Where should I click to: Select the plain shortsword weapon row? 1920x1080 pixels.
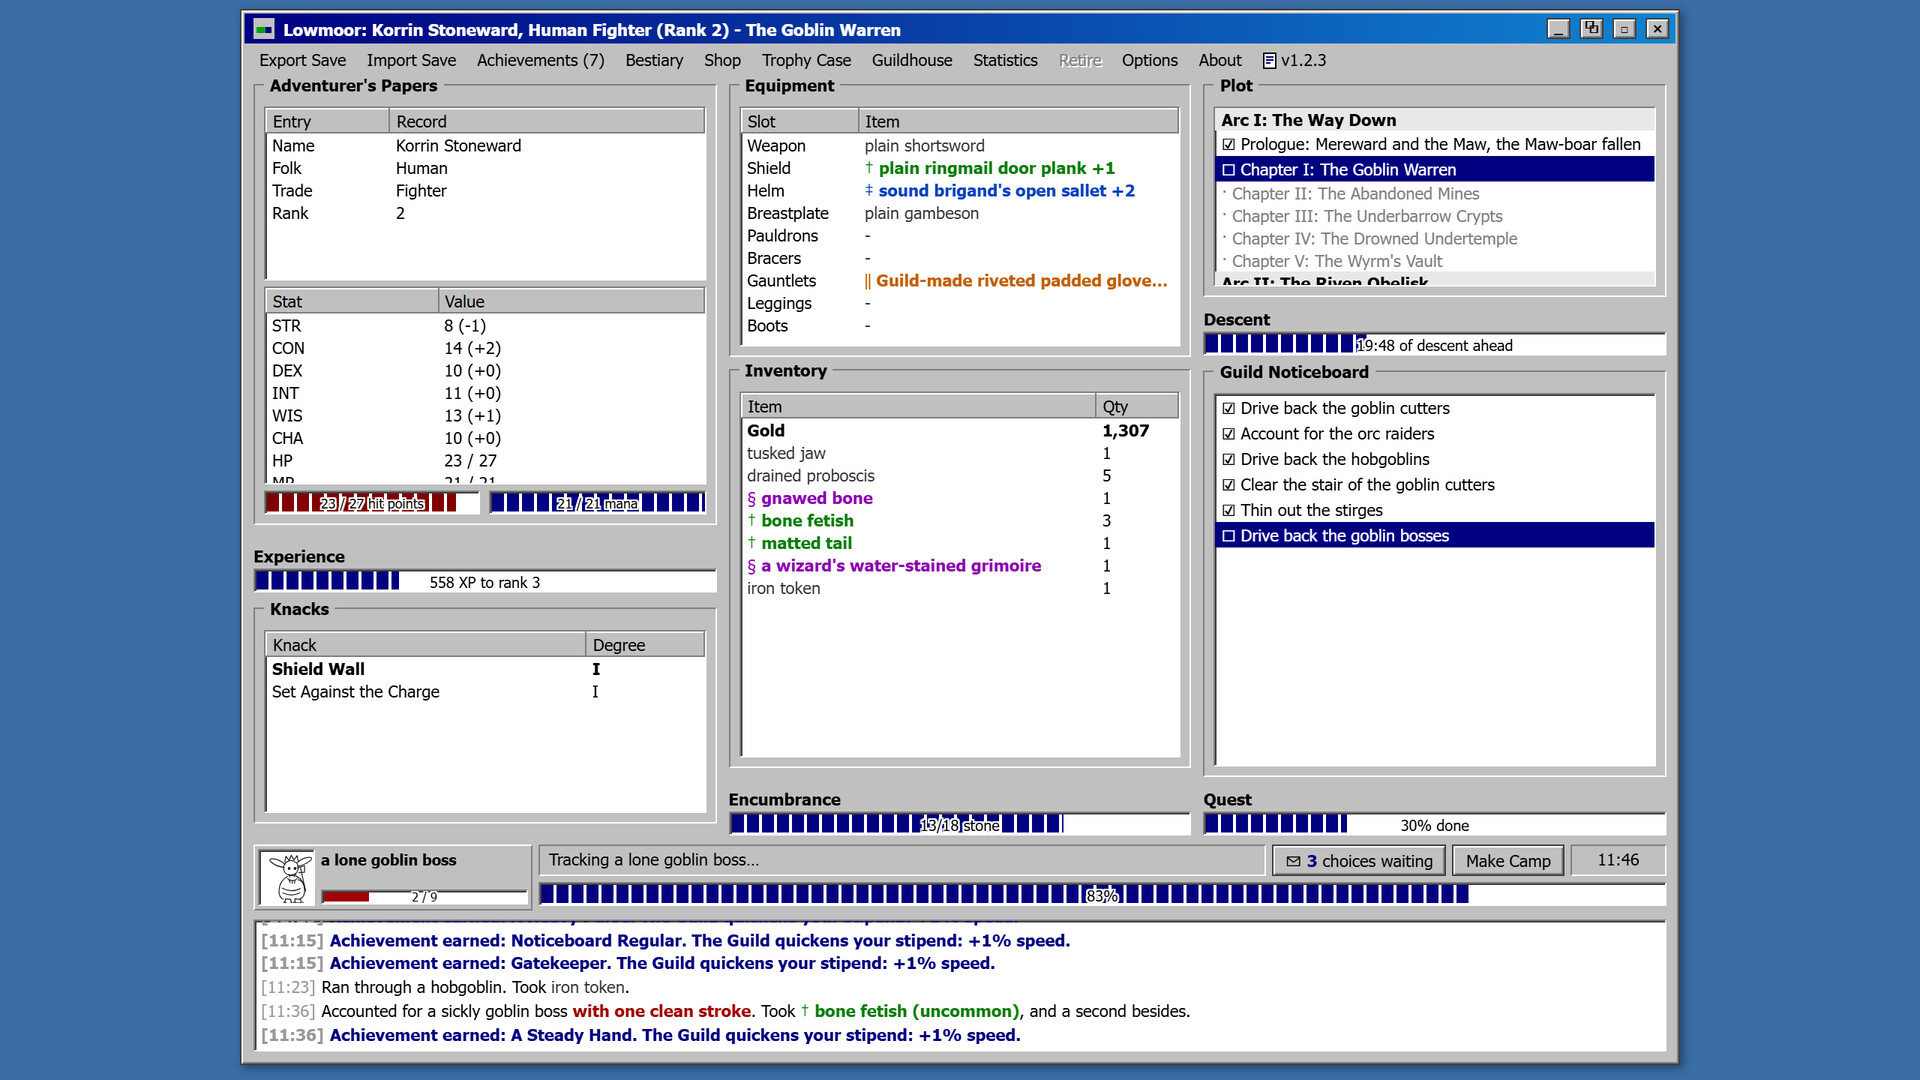[960, 146]
